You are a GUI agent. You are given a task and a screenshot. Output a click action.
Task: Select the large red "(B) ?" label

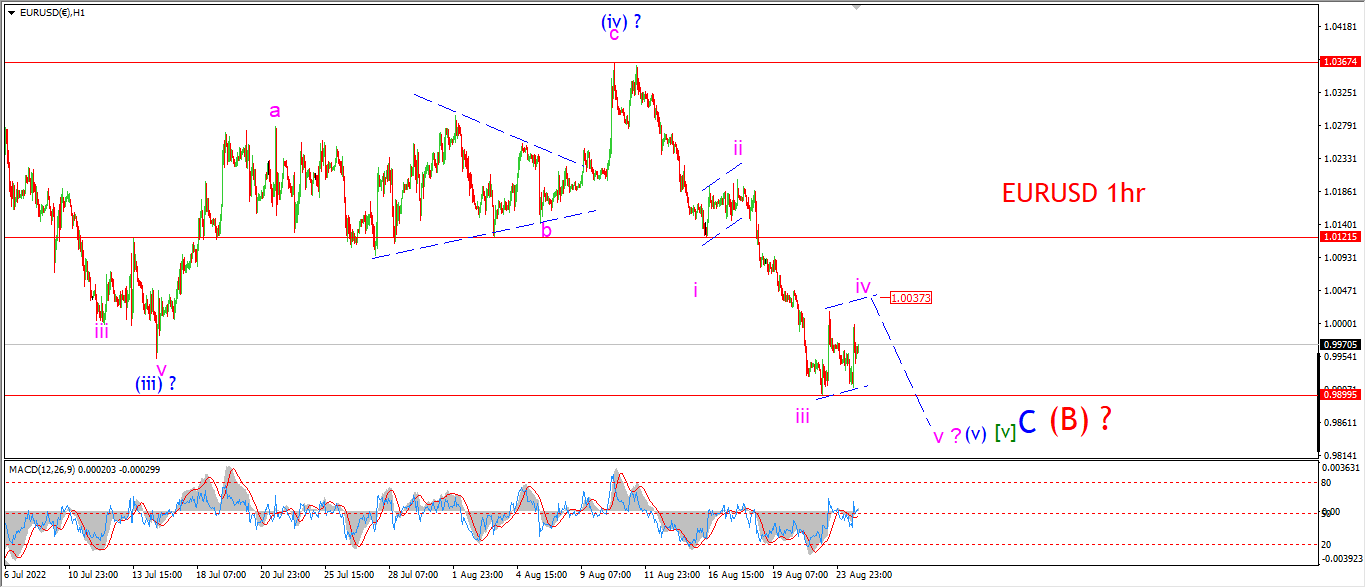[1080, 420]
